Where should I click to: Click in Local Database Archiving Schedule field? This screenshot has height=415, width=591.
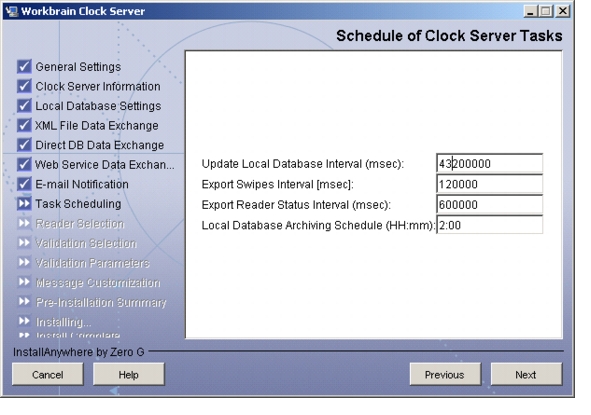click(x=490, y=225)
